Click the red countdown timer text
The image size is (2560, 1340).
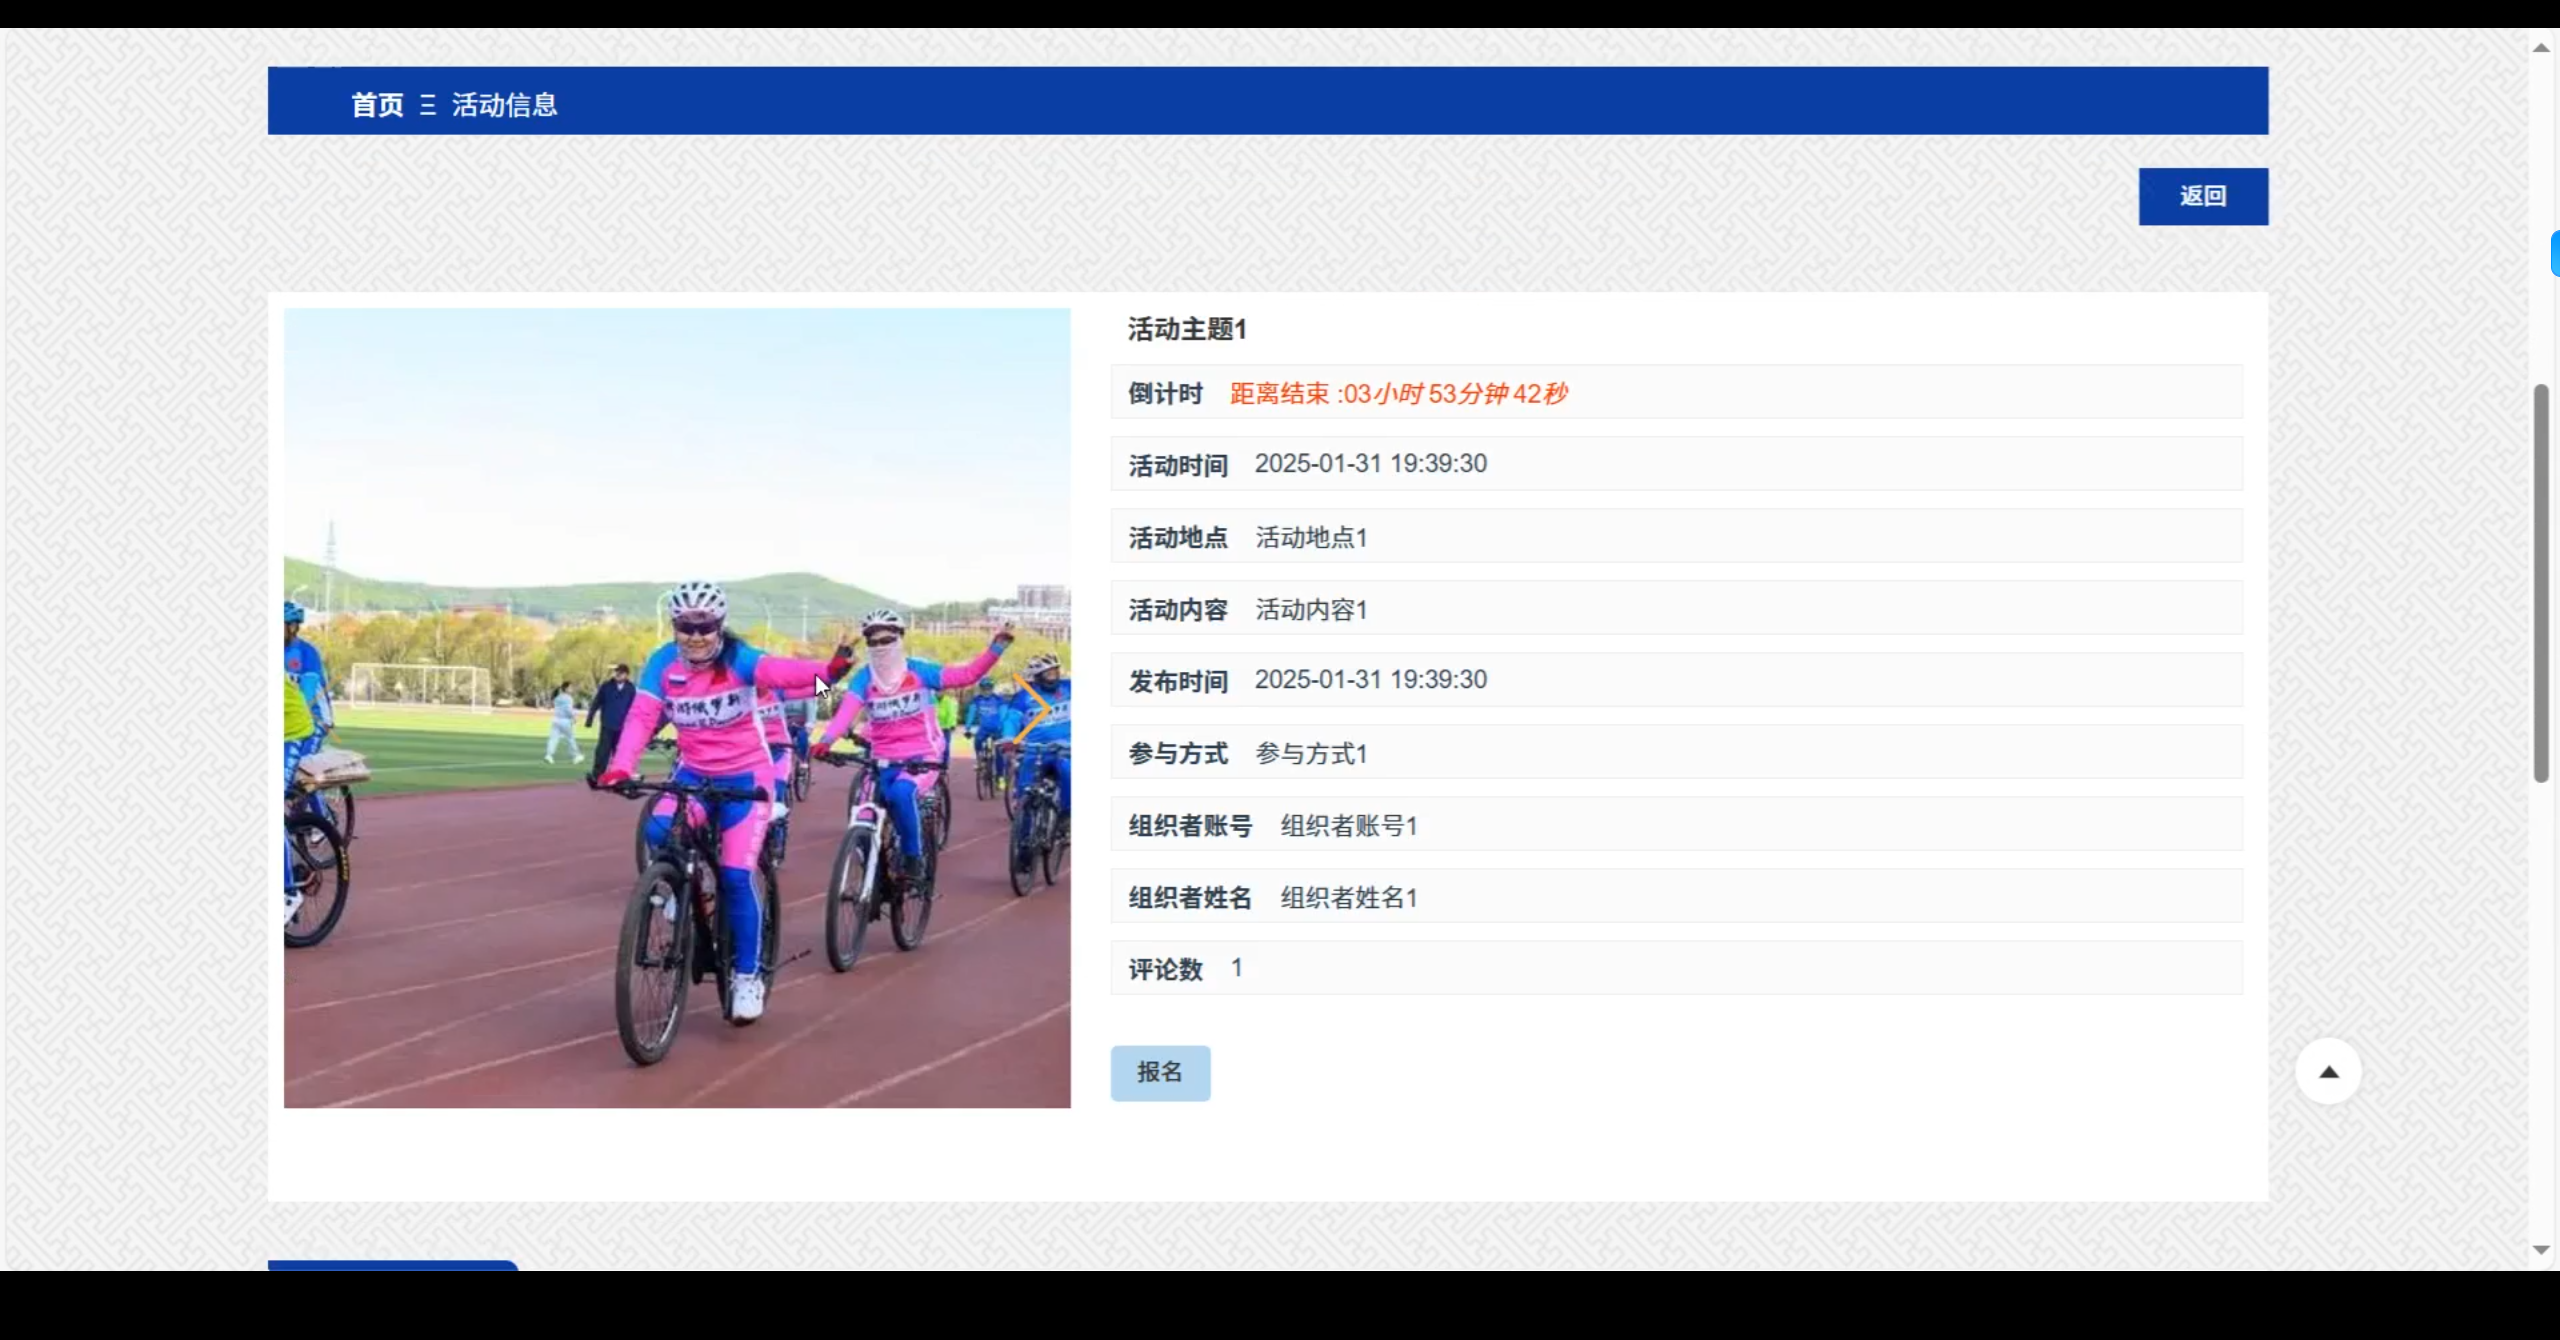(x=1398, y=393)
